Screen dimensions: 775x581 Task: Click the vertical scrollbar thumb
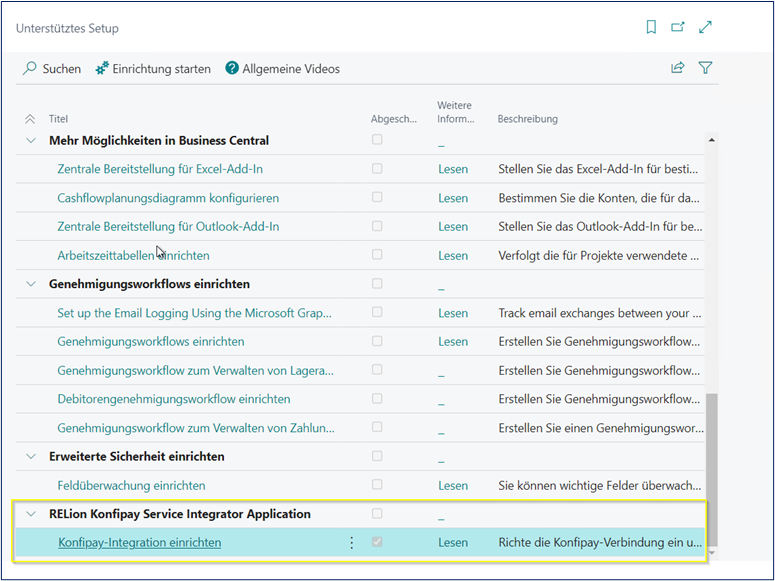click(x=711, y=468)
